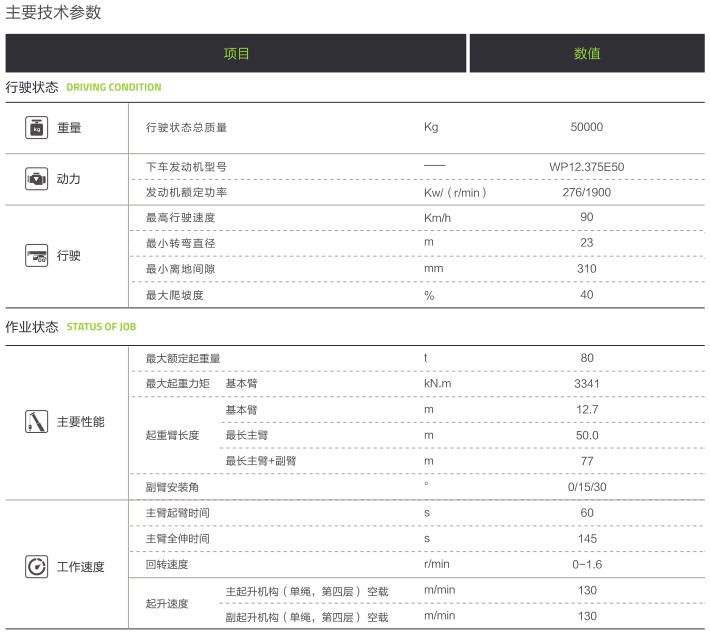Click the 工作速度 category label
710x640 pixels.
click(81, 567)
